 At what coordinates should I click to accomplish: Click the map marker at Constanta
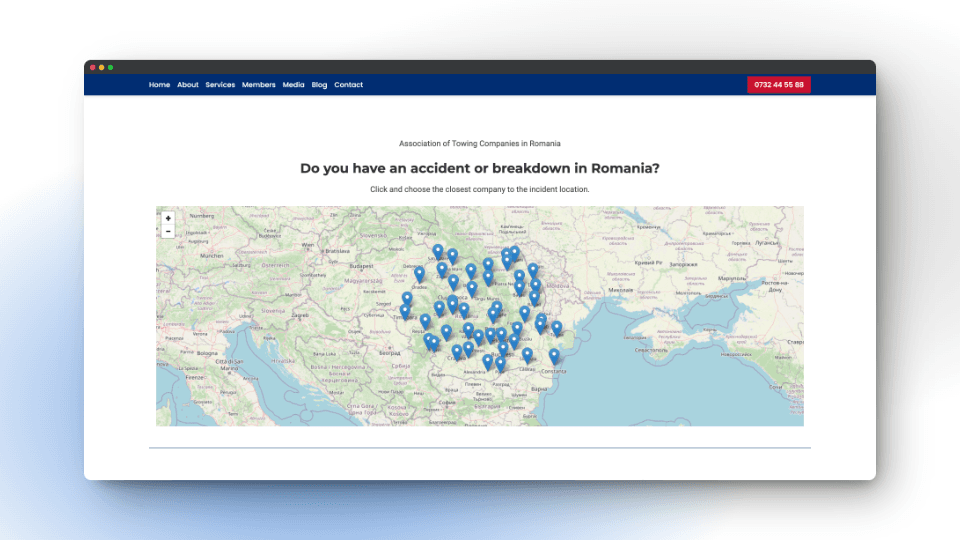(554, 355)
